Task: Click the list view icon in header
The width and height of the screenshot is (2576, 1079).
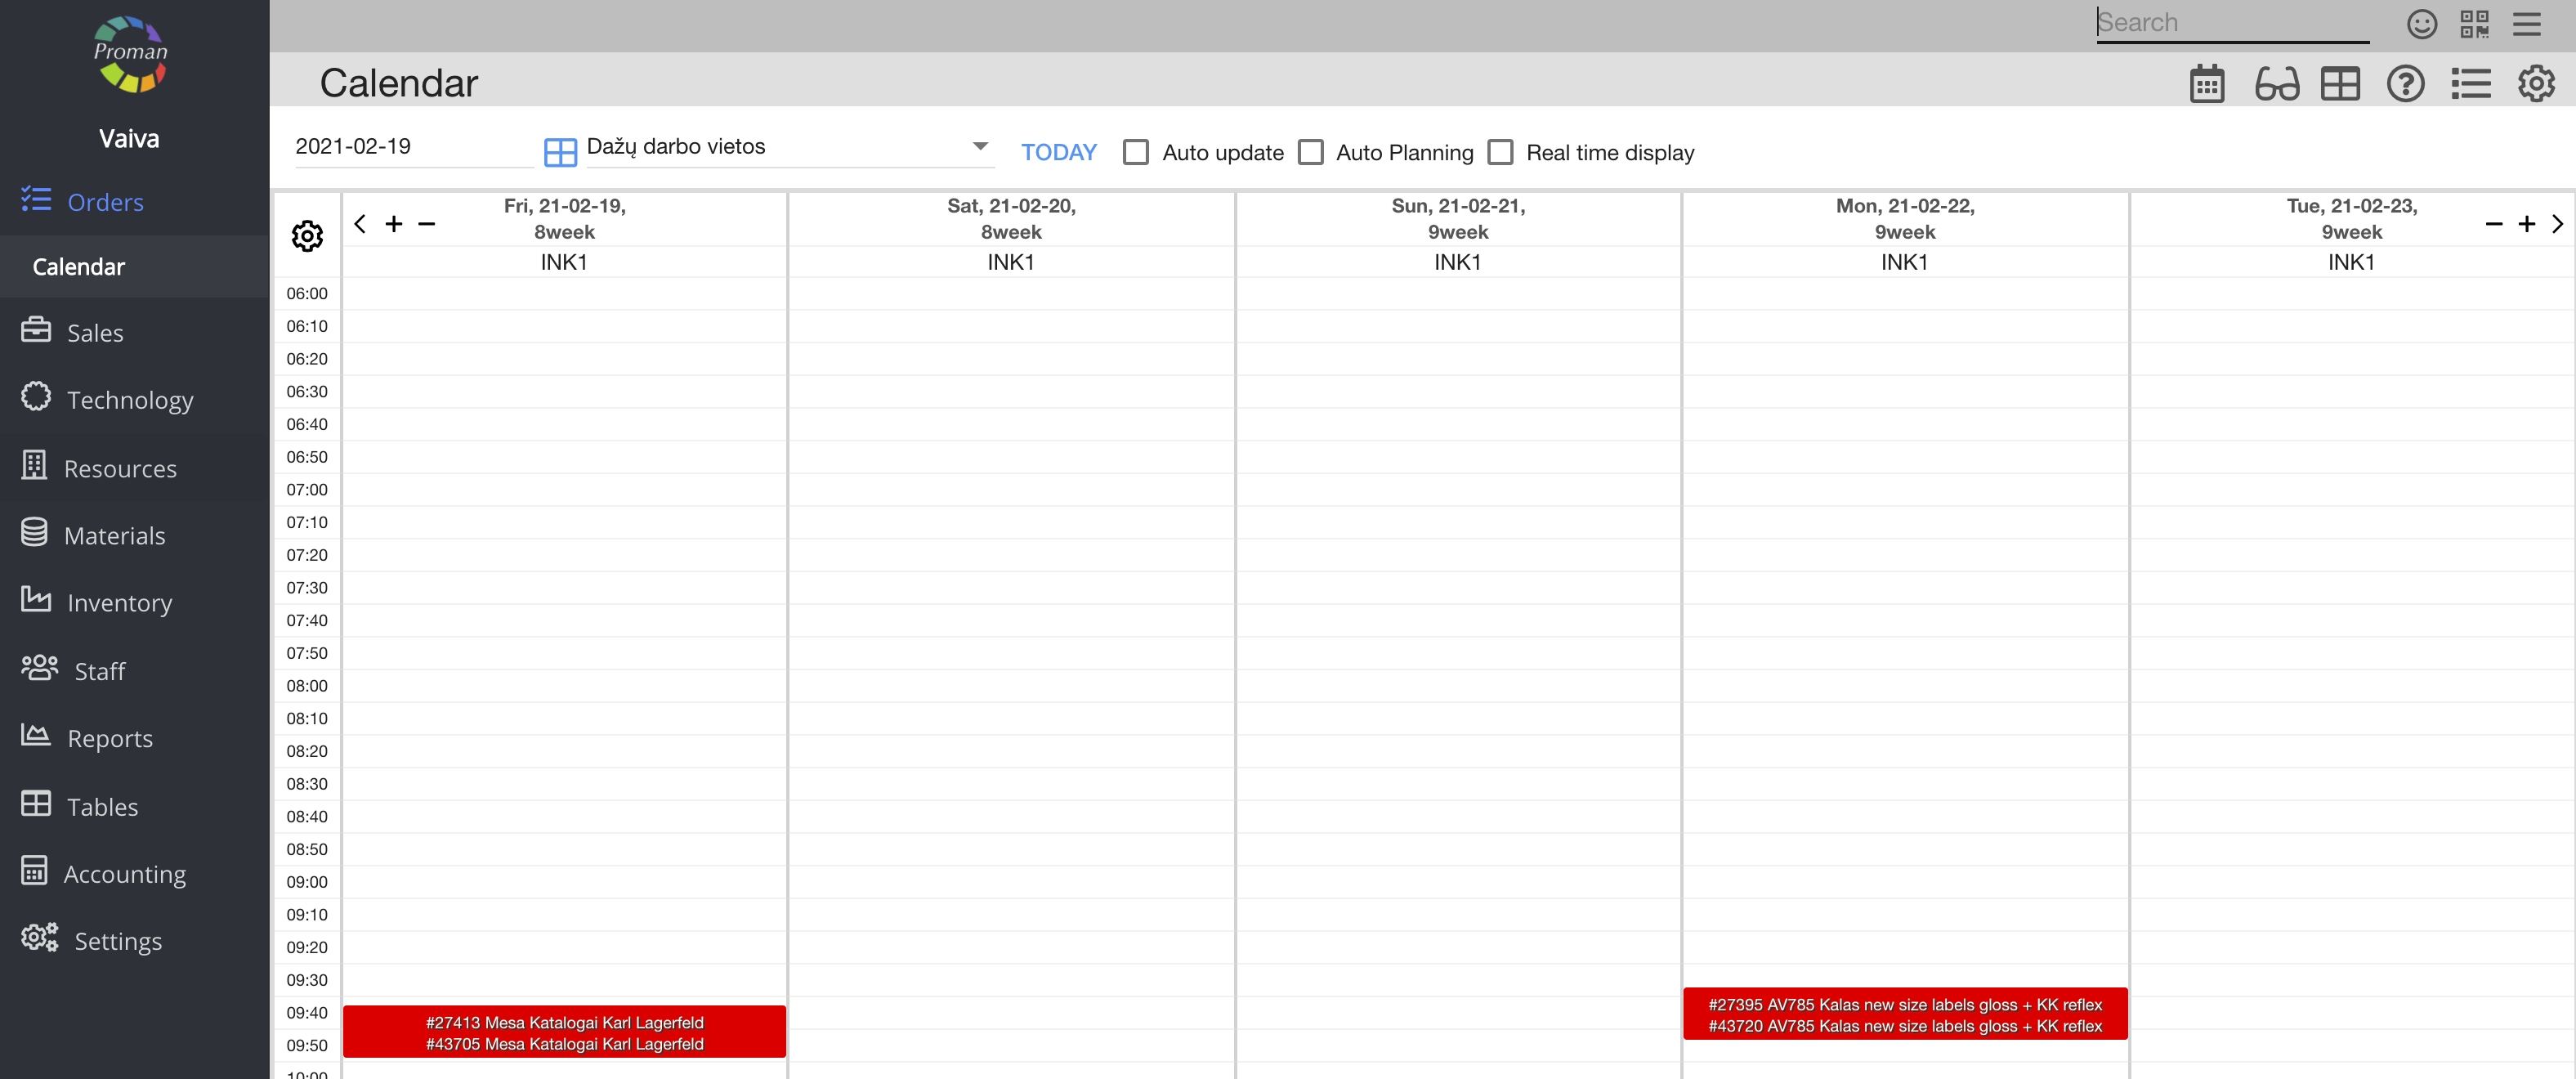Action: pos(2470,84)
